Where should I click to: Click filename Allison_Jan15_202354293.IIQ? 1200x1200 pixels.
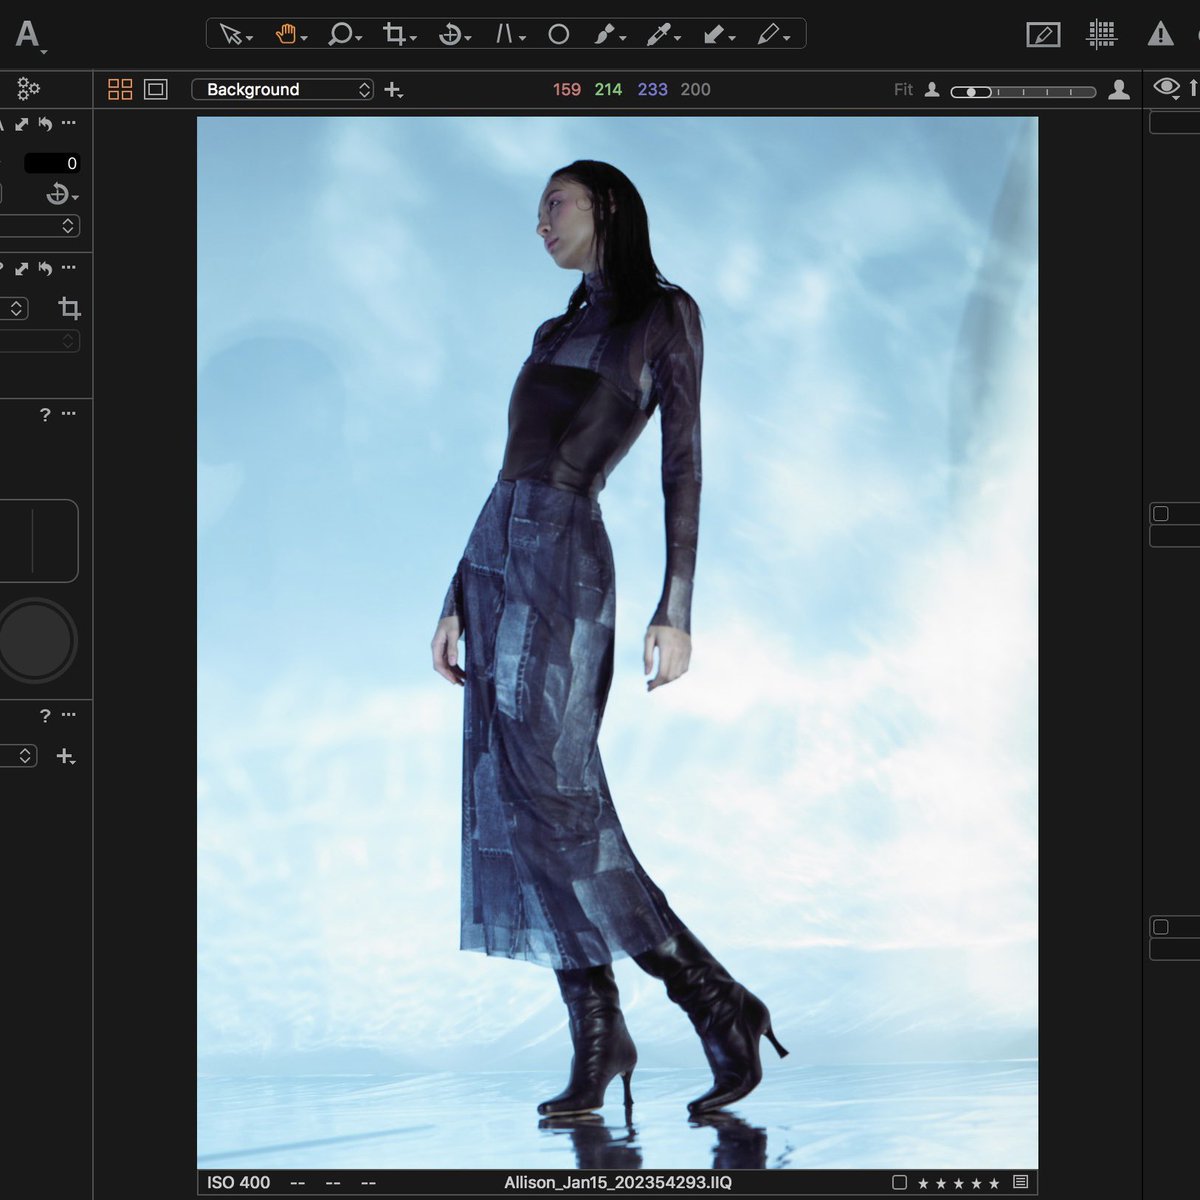[x=618, y=1183]
